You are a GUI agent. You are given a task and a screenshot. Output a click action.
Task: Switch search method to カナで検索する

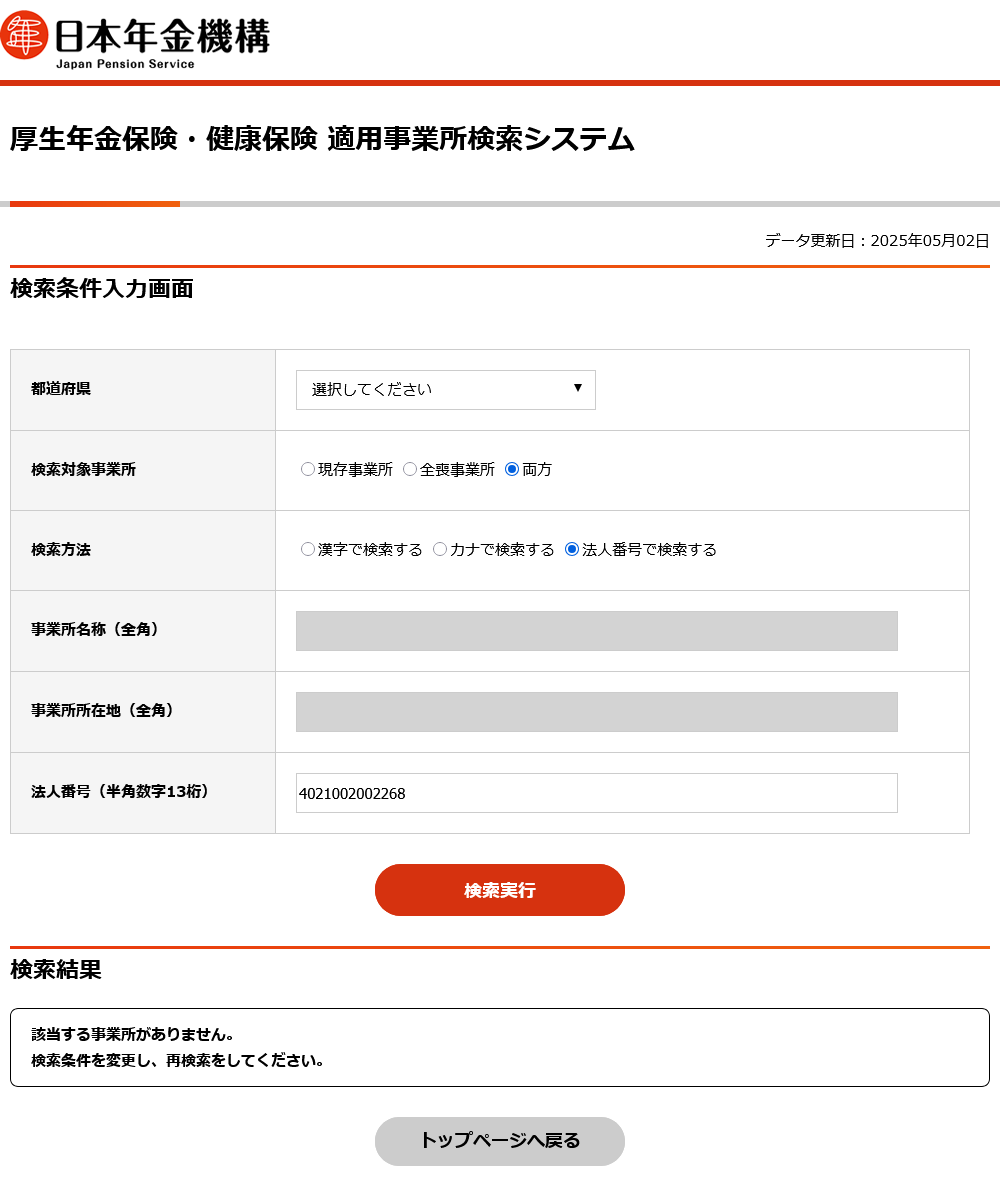440,549
